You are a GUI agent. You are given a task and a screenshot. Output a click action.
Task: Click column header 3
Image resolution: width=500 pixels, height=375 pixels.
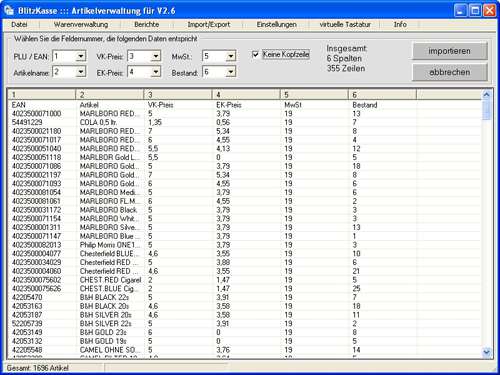(x=178, y=95)
